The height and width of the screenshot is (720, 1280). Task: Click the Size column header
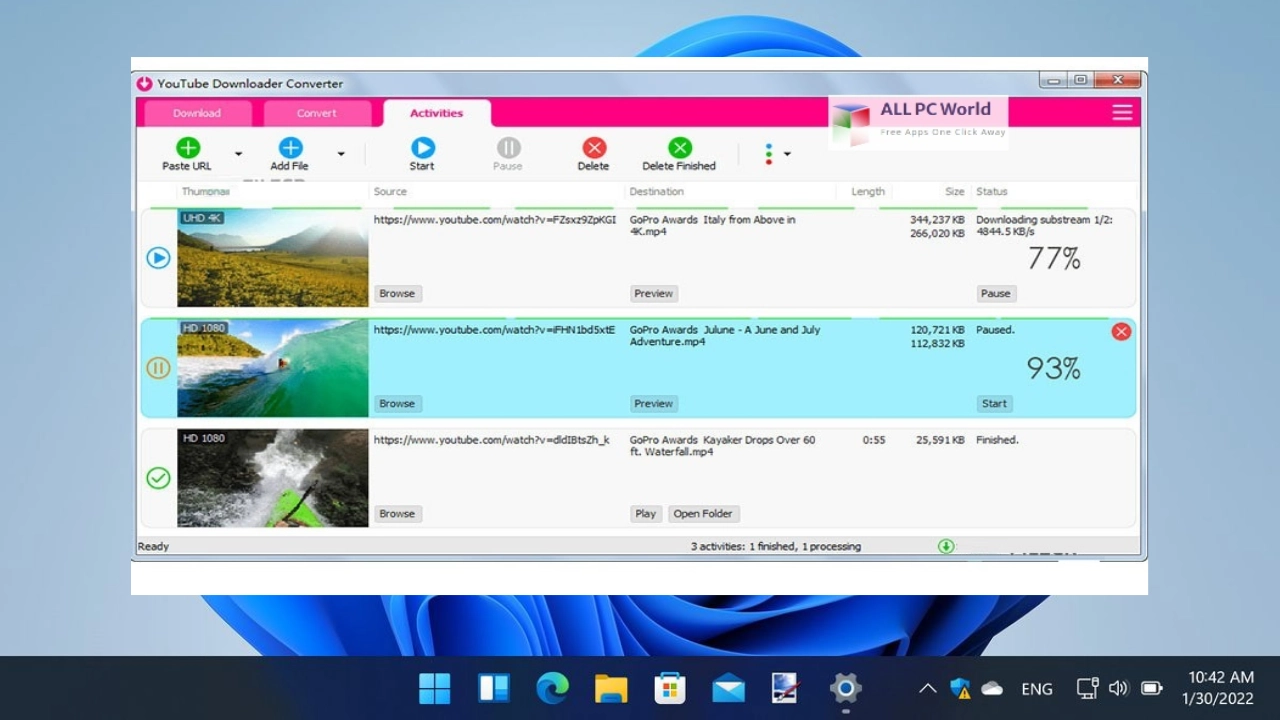pyautogui.click(x=955, y=191)
